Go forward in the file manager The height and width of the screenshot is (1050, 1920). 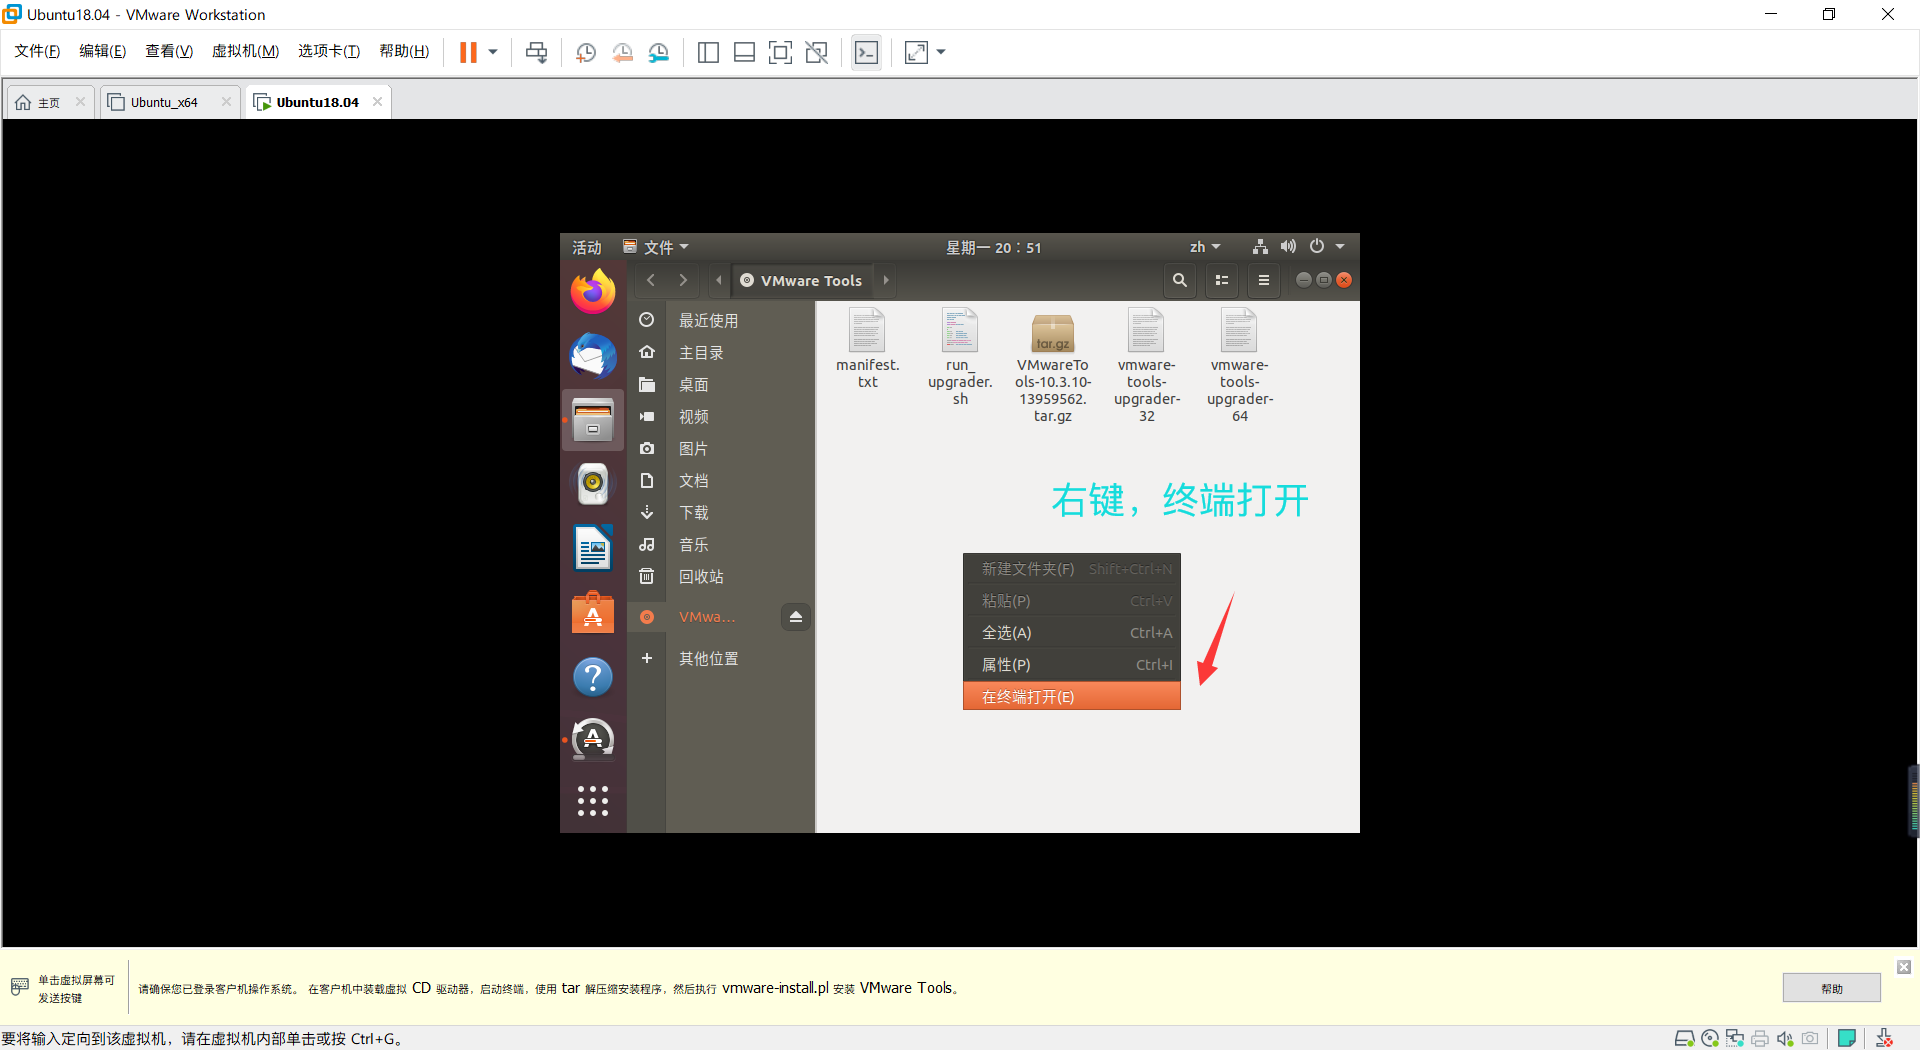[x=683, y=280]
